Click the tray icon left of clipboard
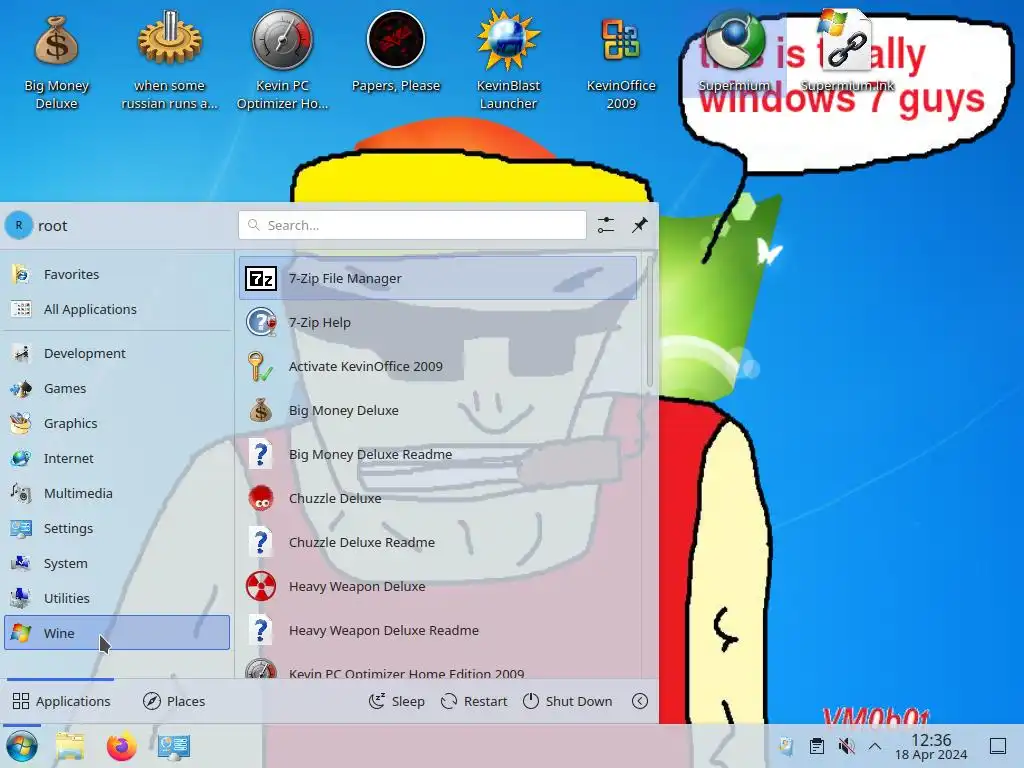The height and width of the screenshot is (768, 1024). coord(786,746)
